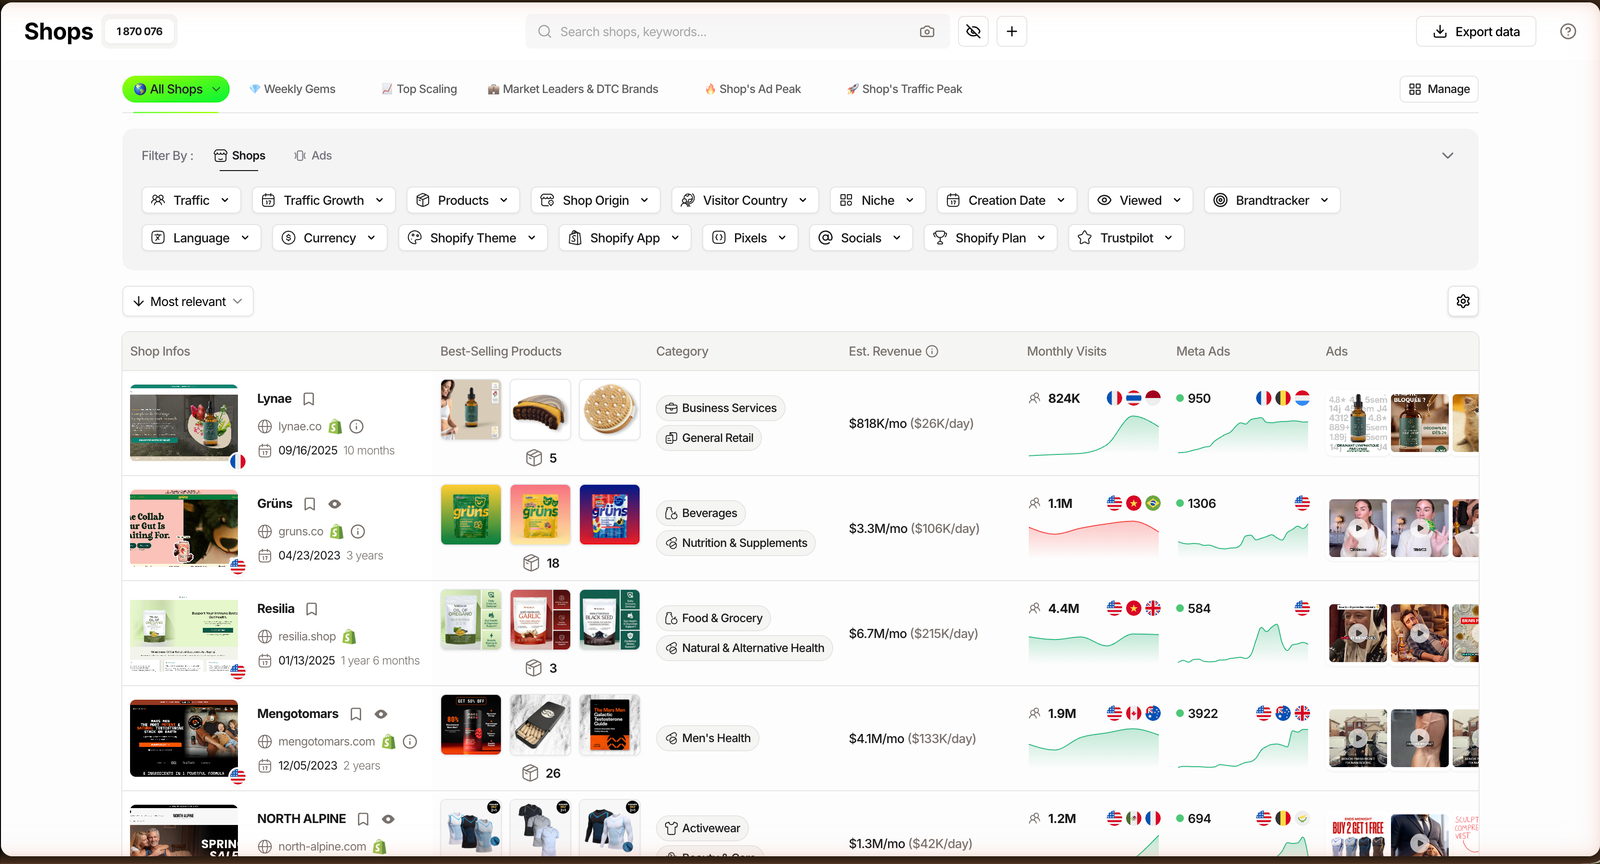Play the first Mengotomars ad video
Viewport: 1600px width, 864px height.
pos(1358,738)
